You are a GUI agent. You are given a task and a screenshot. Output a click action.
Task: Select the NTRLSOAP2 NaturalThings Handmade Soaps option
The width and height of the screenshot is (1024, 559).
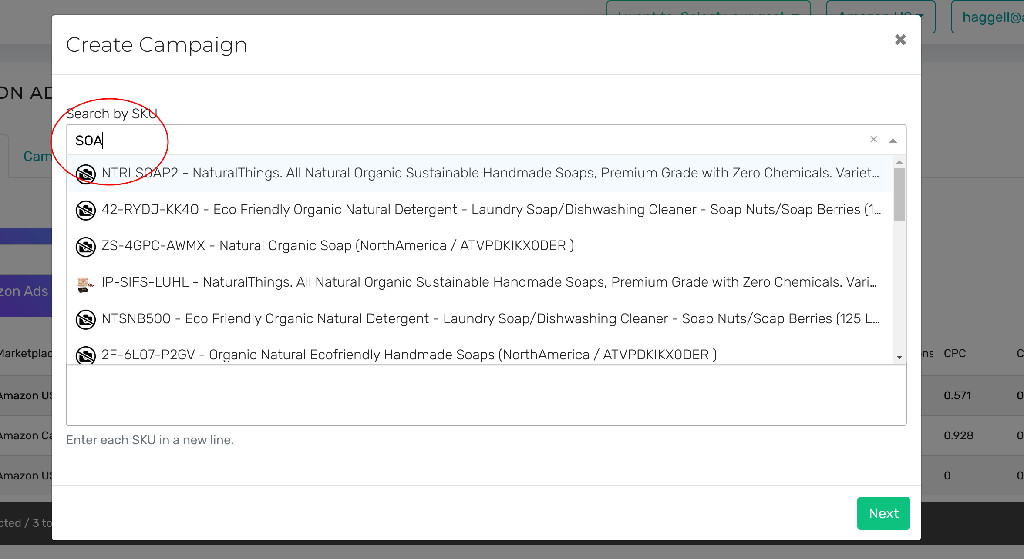point(480,174)
